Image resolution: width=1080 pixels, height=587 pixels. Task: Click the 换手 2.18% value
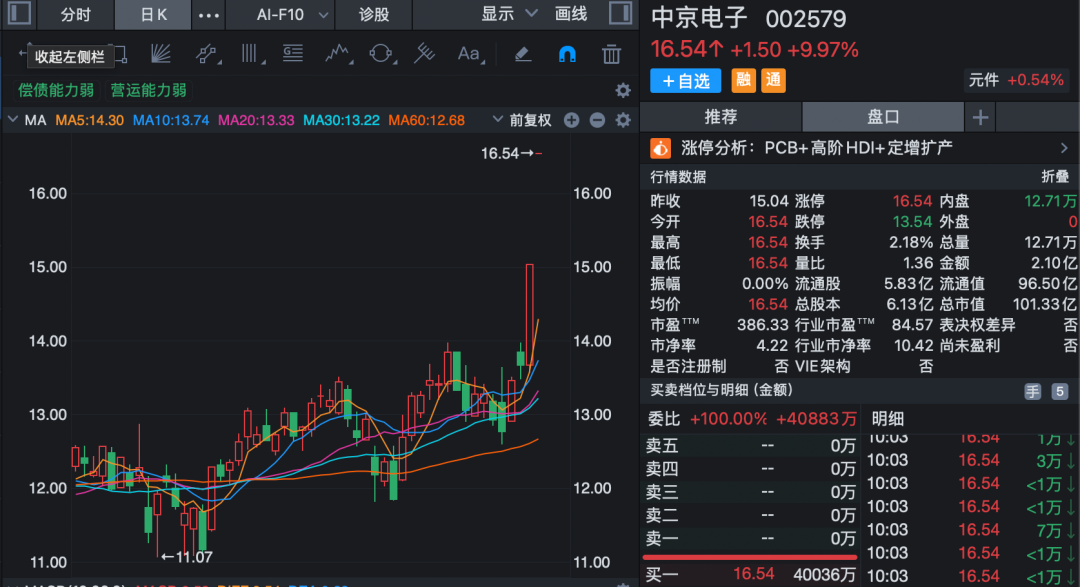click(911, 243)
